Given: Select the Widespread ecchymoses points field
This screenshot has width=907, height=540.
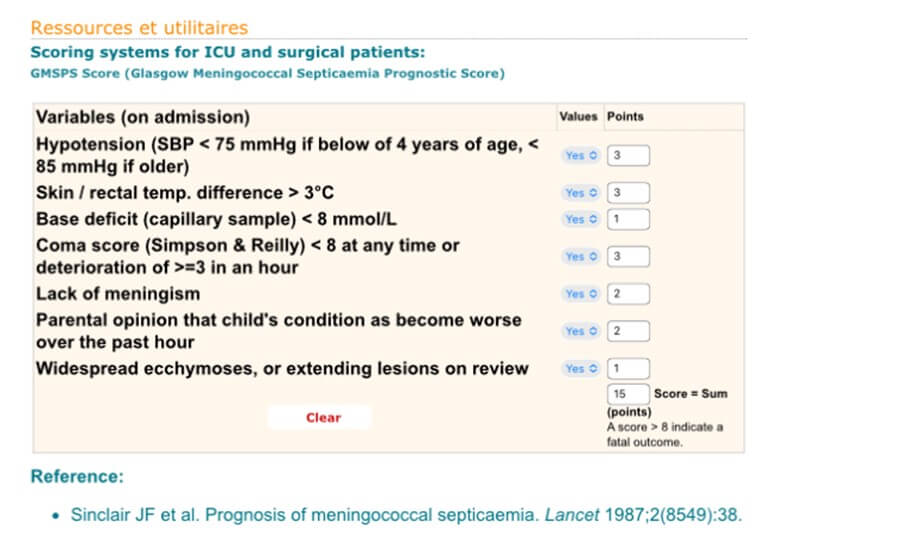Looking at the screenshot, I should tap(628, 369).
